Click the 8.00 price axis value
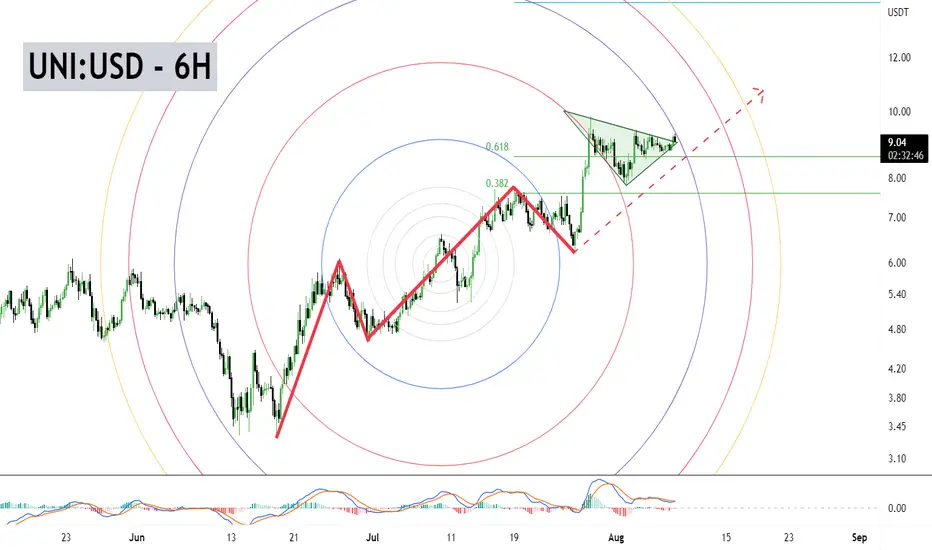932x550 pixels. 897,178
